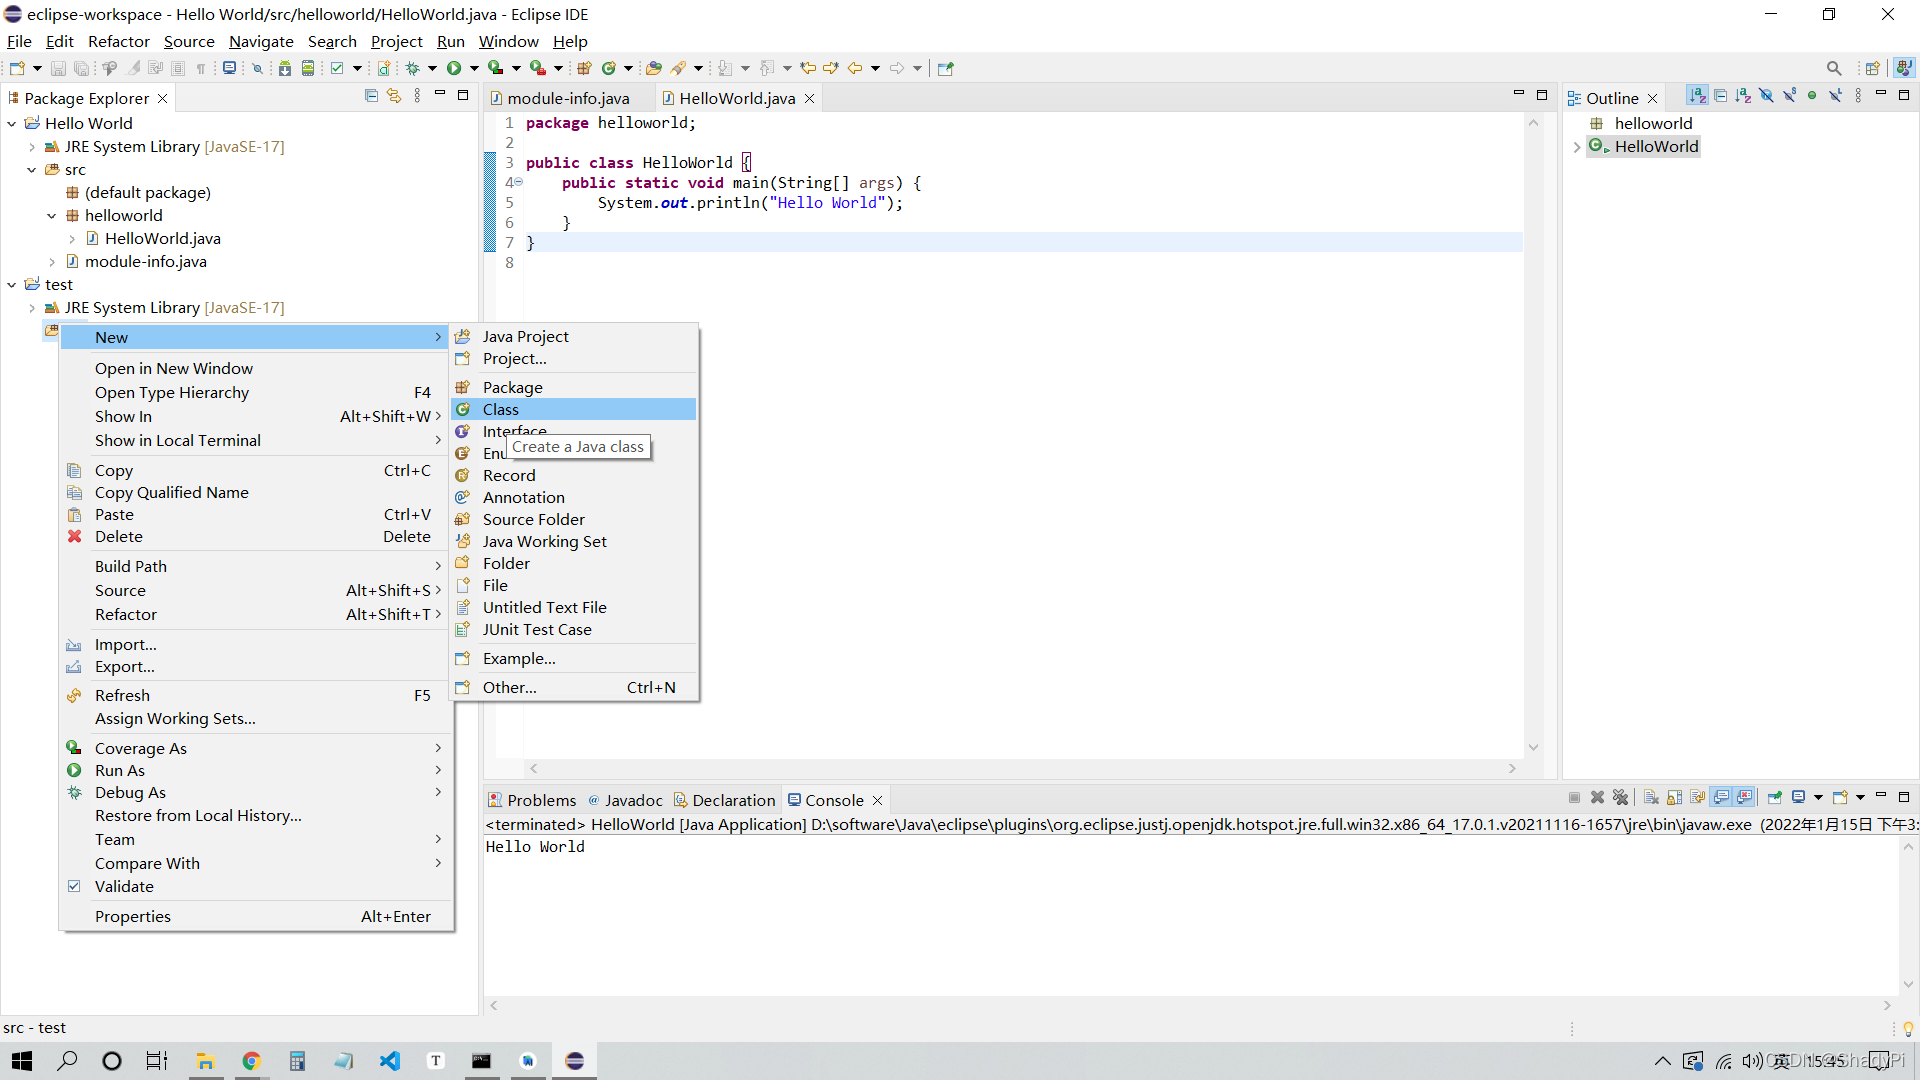Click JUnit Test Case menu item
The width and height of the screenshot is (1920, 1080).
click(537, 629)
